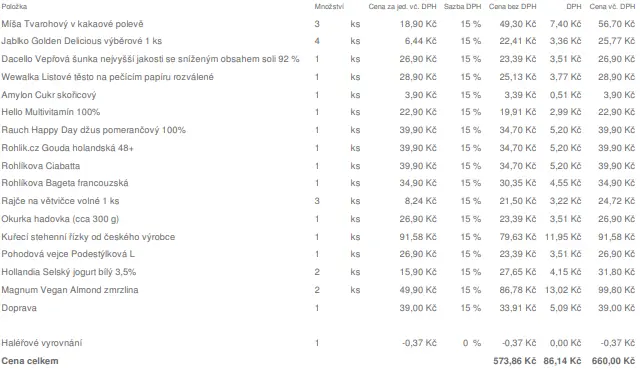The width and height of the screenshot is (640, 369).
Task: Select Rohlik.cz Gouda holandská 48+ item
Action: (67, 148)
